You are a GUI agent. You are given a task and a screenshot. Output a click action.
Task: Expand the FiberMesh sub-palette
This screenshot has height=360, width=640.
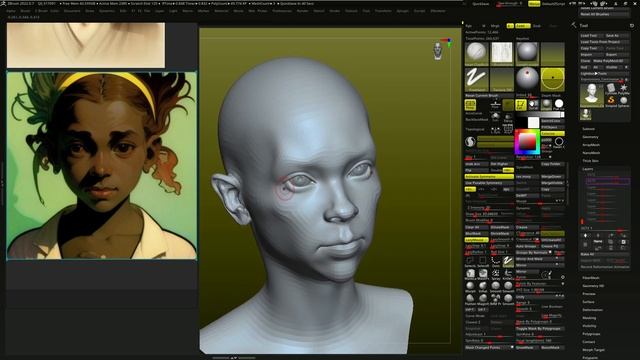tap(591, 278)
